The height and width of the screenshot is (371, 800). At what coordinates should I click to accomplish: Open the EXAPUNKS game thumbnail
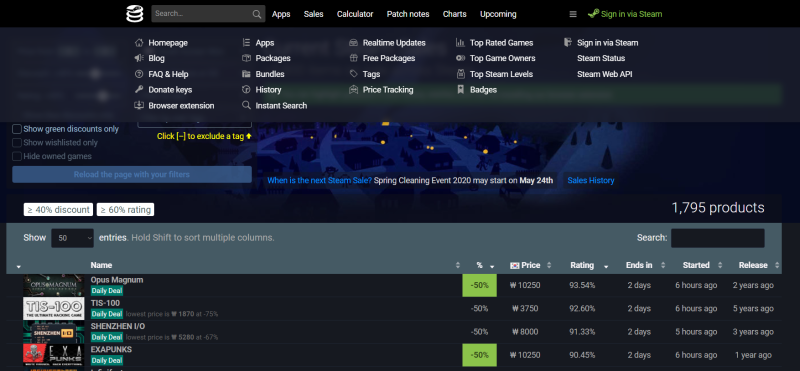pyautogui.click(x=54, y=355)
